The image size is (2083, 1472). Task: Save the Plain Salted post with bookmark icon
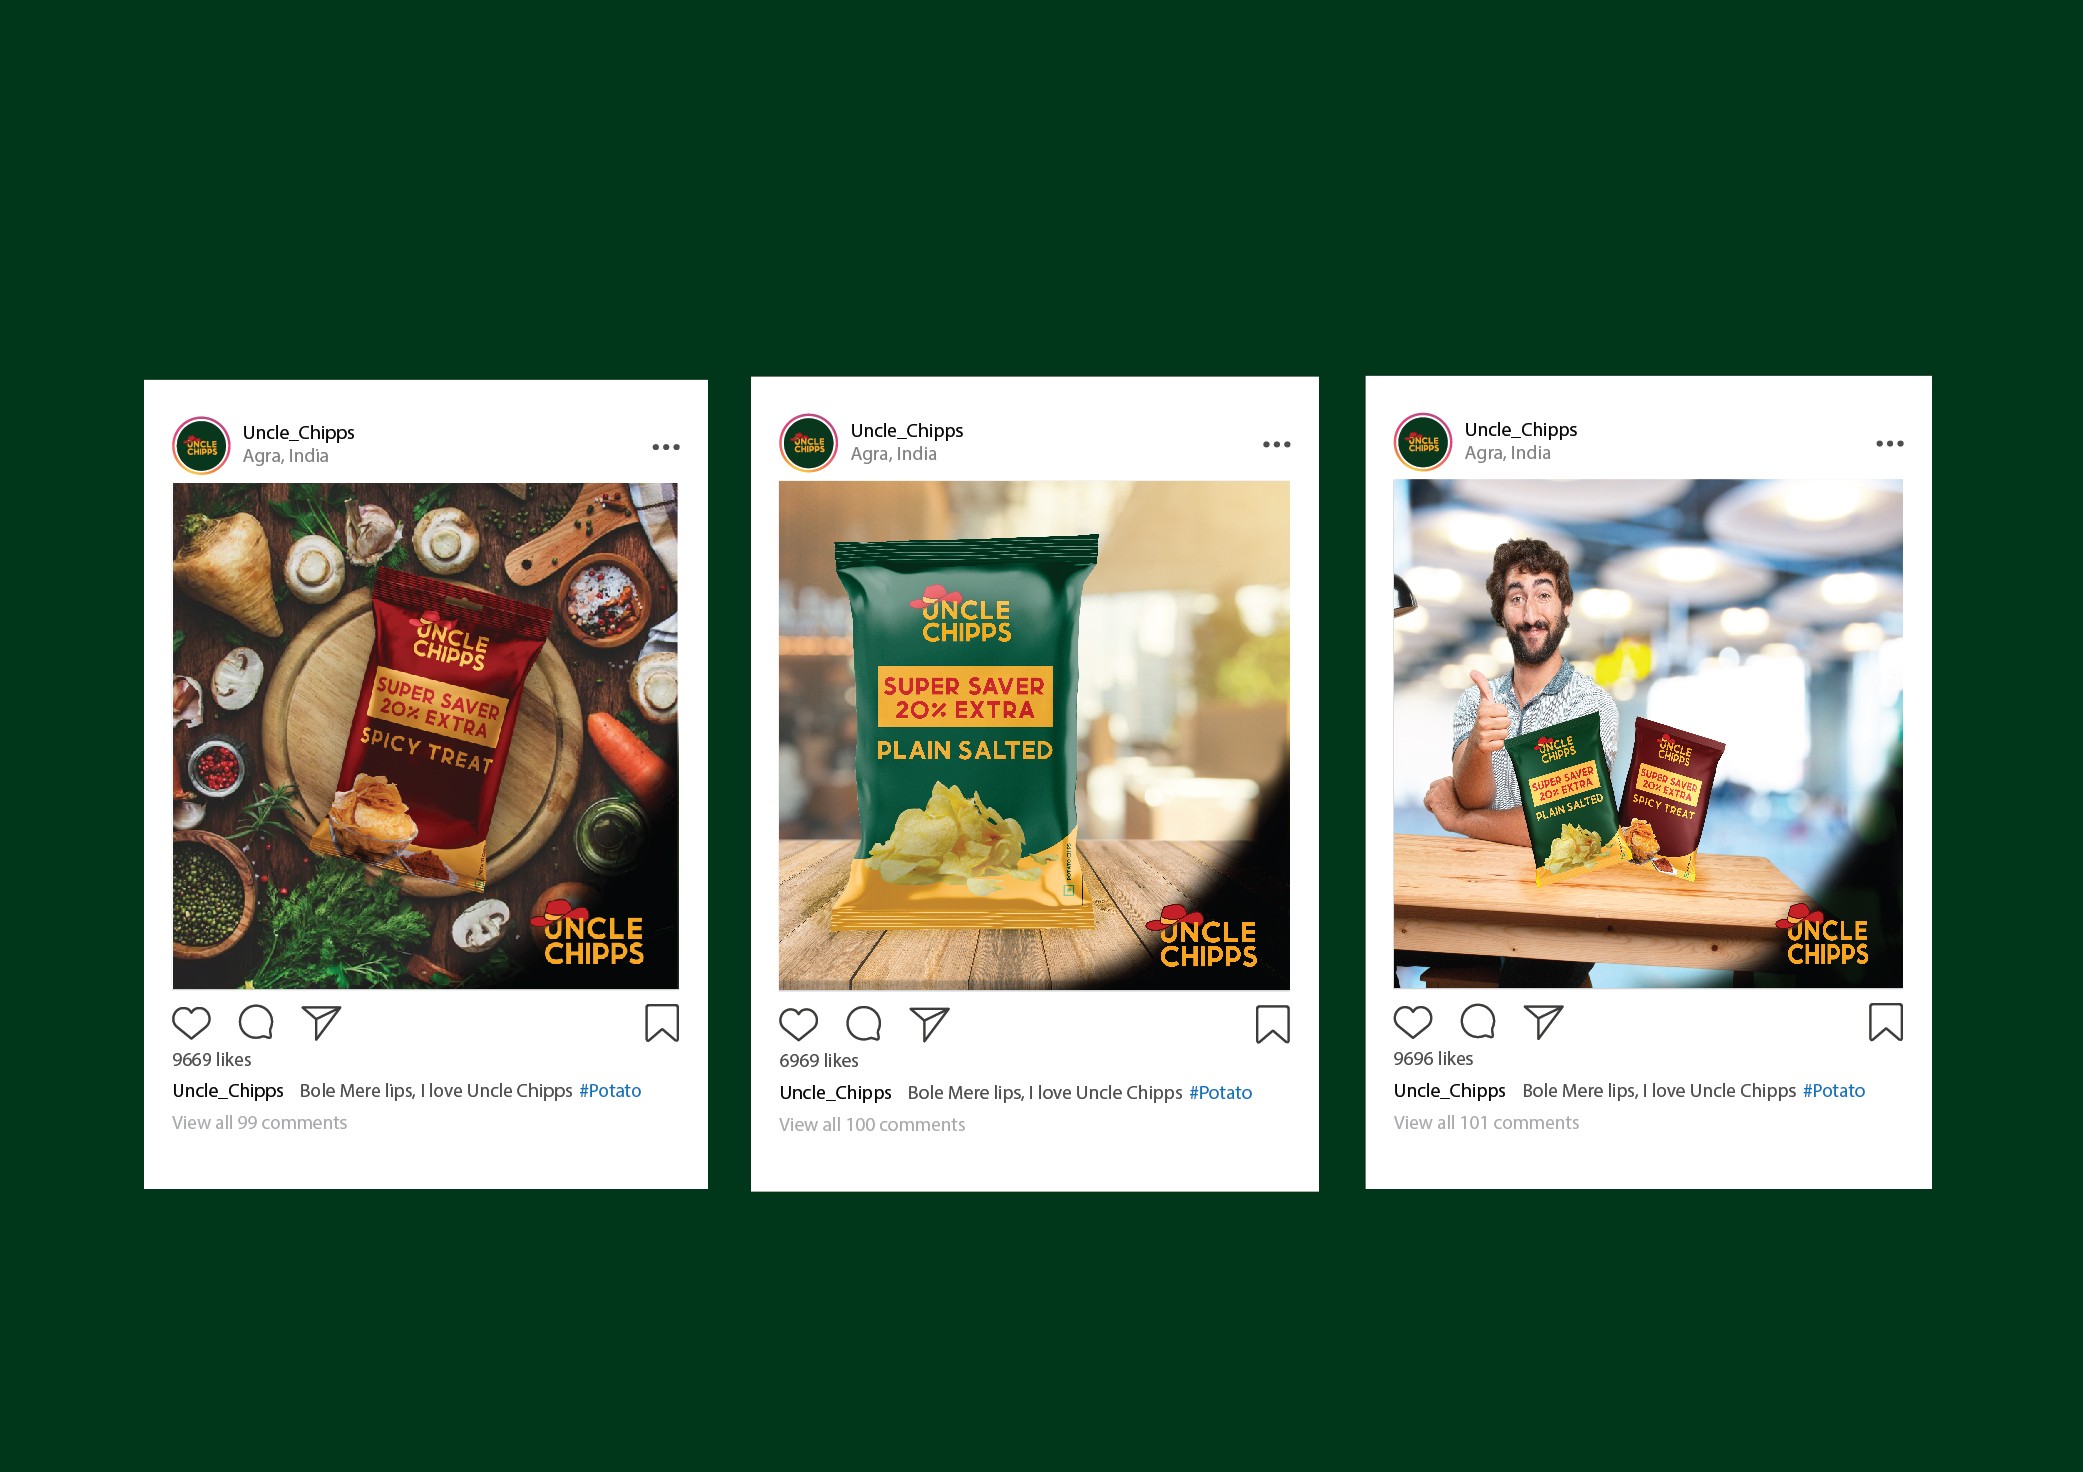pos(1273,1025)
